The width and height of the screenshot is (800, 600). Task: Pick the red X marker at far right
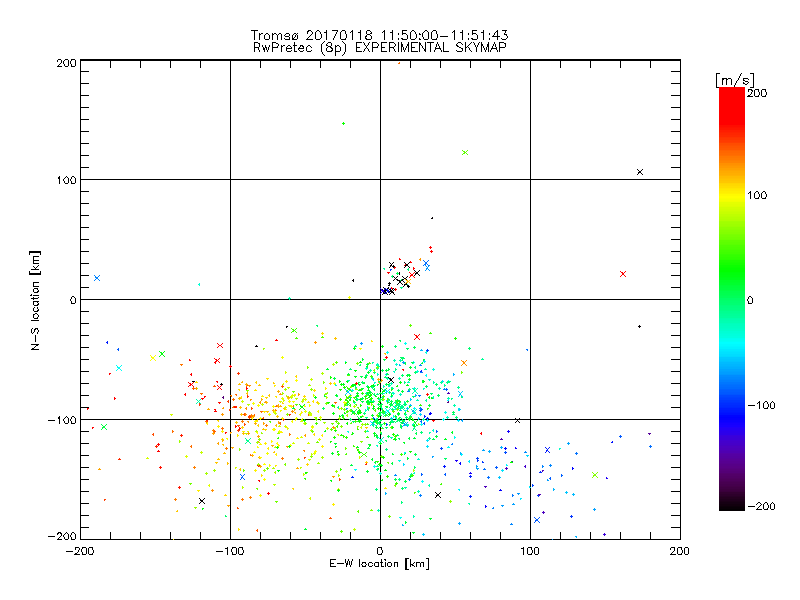(623, 274)
